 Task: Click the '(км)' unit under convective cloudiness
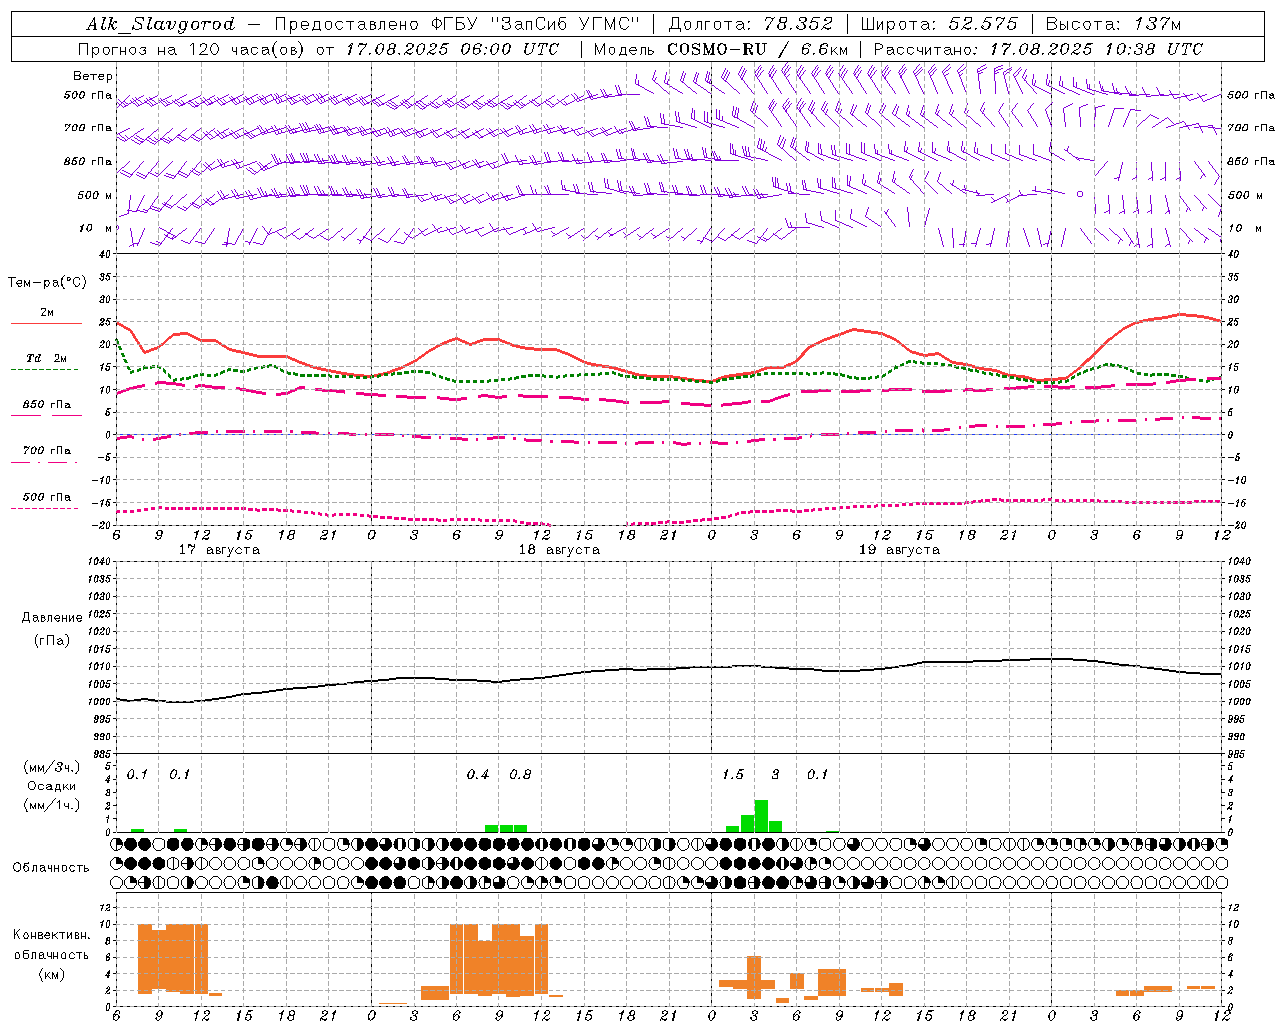[x=52, y=974]
